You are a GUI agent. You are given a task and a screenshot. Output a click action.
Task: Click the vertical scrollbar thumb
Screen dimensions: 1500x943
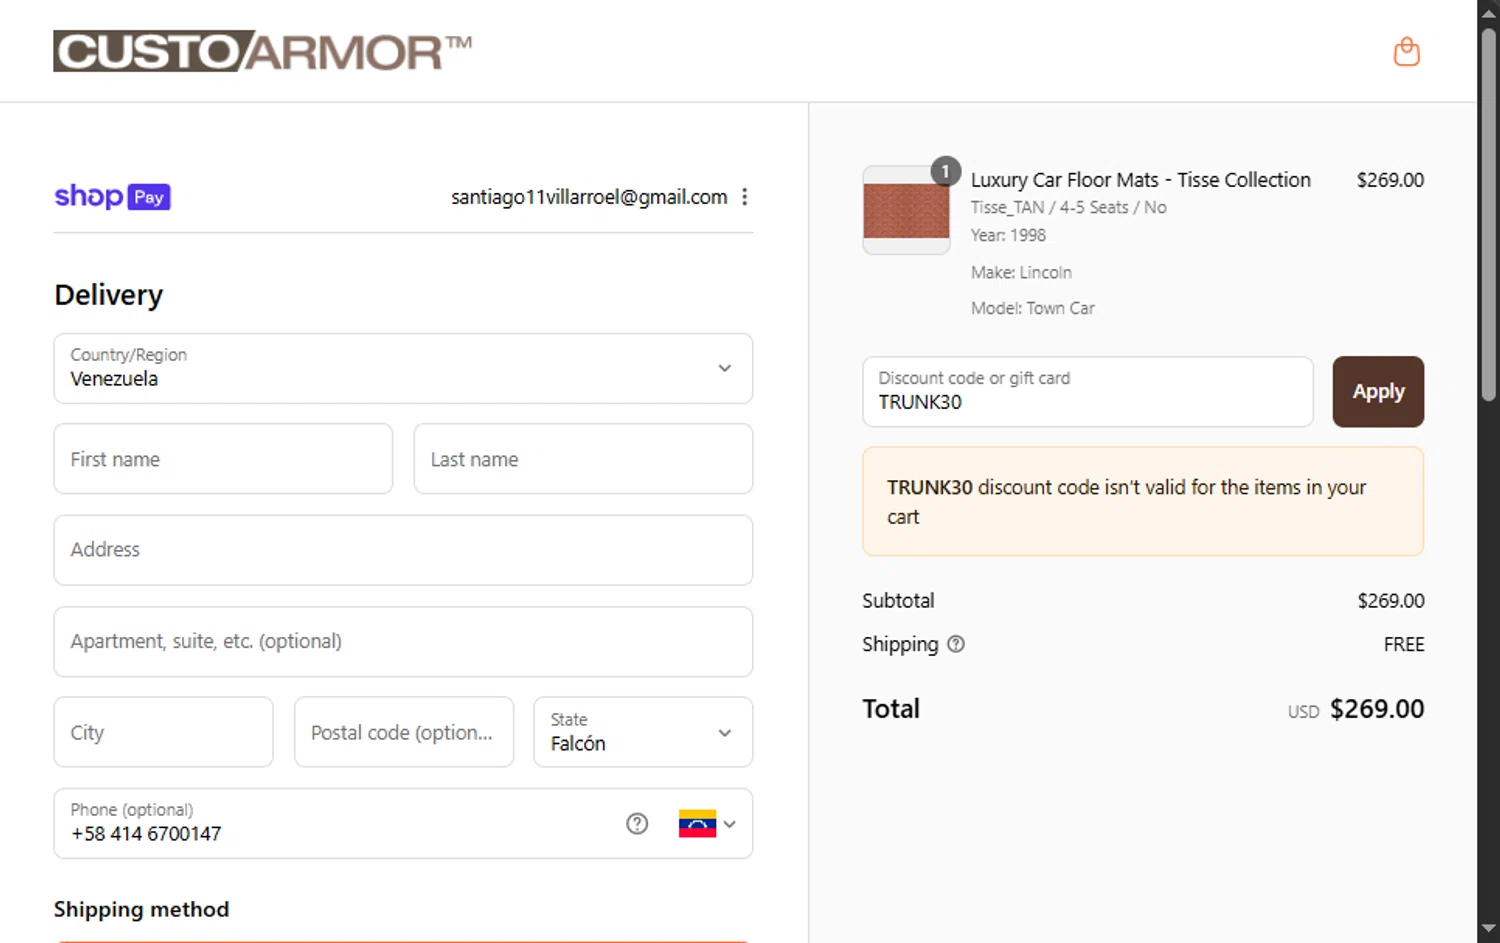tap(1488, 215)
